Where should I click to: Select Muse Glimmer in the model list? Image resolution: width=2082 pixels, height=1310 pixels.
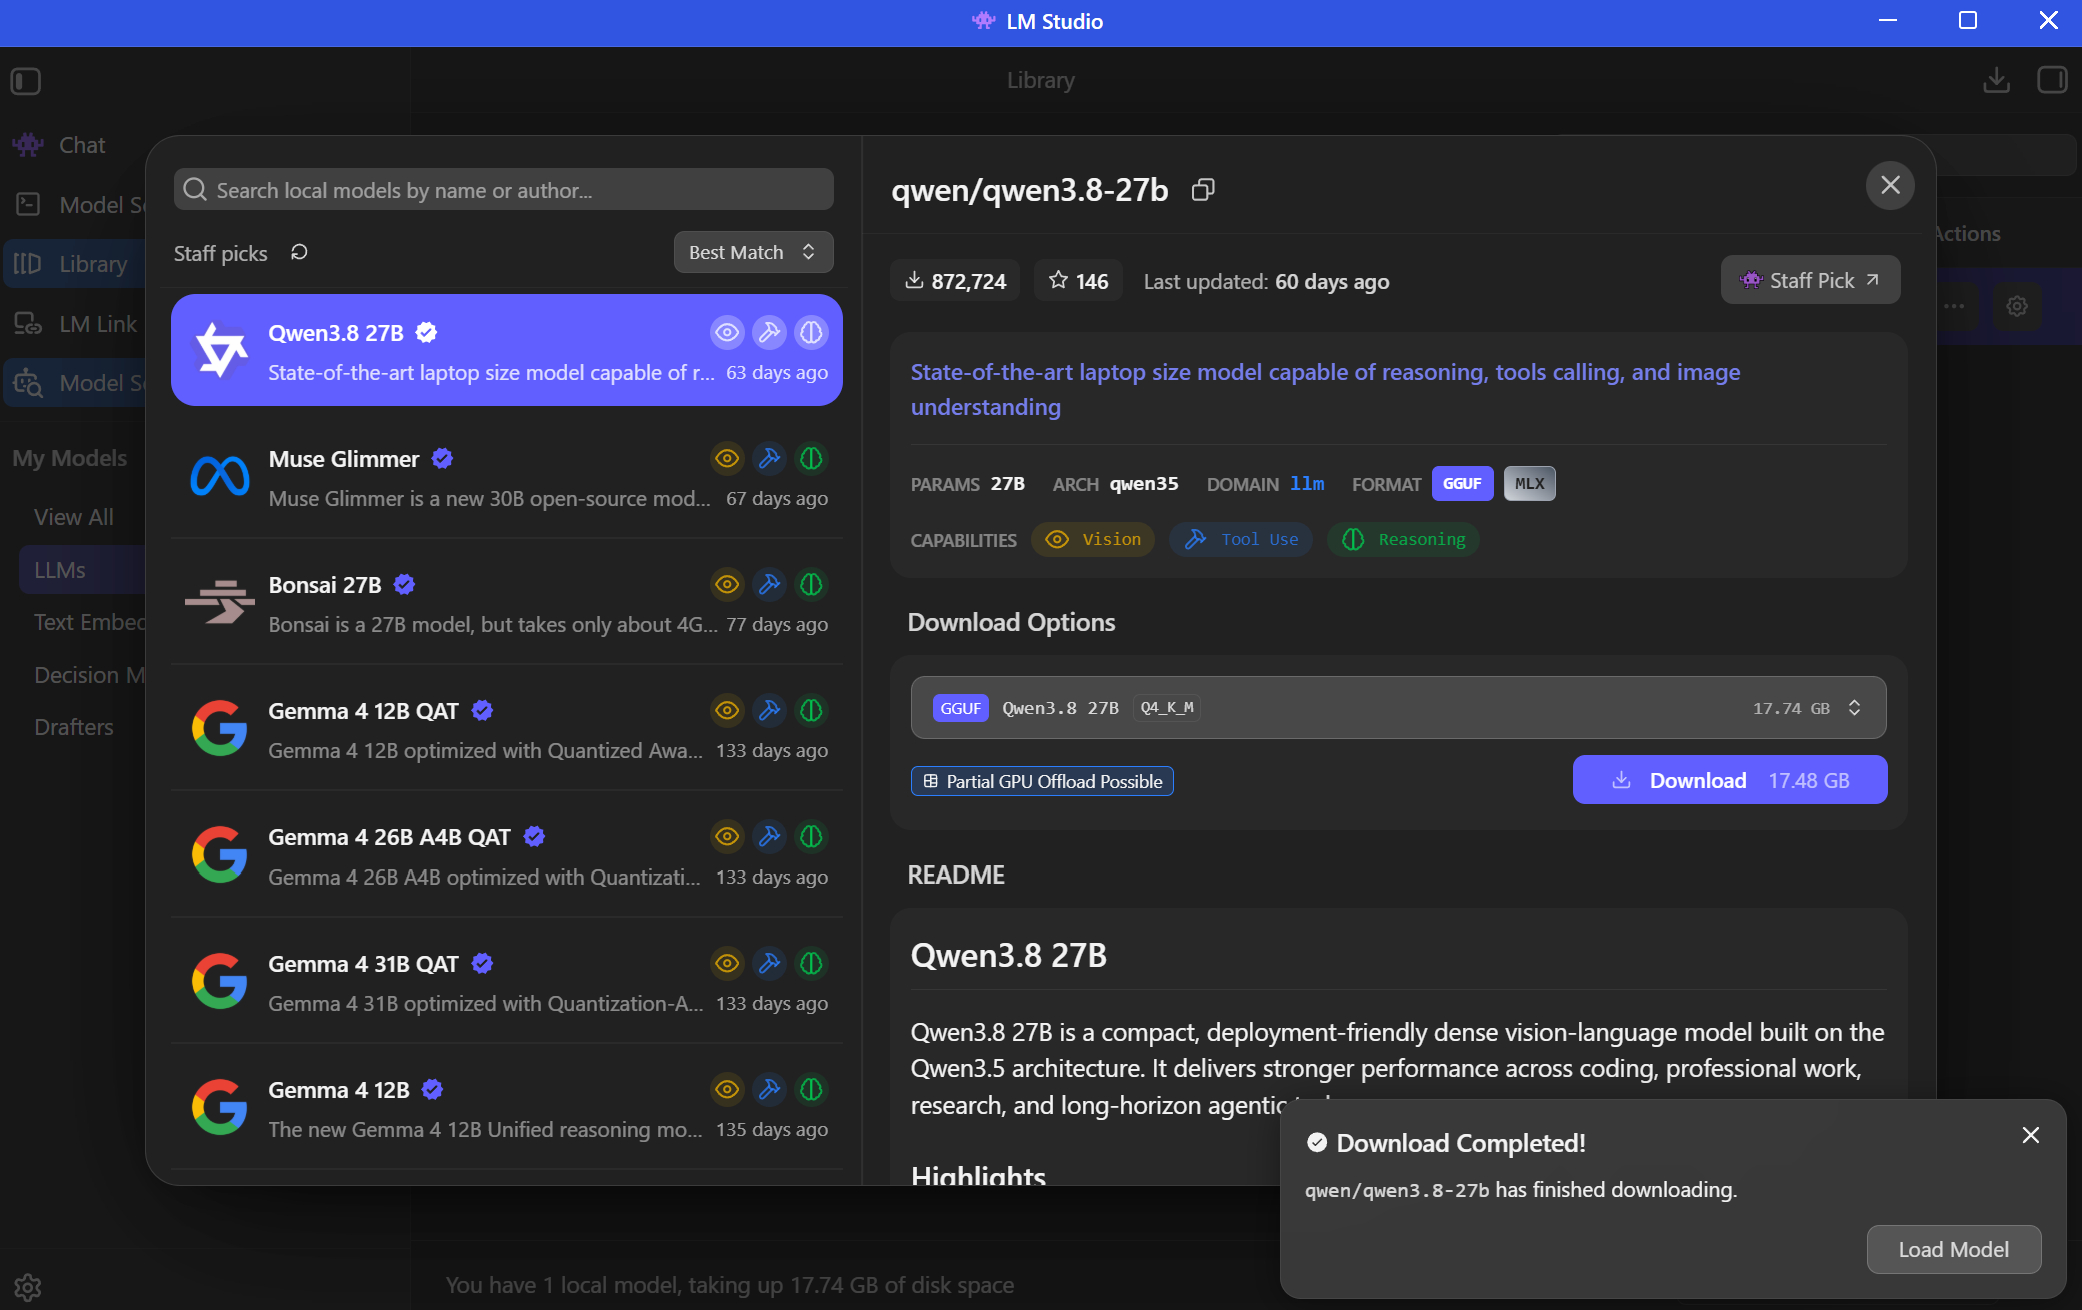click(x=506, y=477)
